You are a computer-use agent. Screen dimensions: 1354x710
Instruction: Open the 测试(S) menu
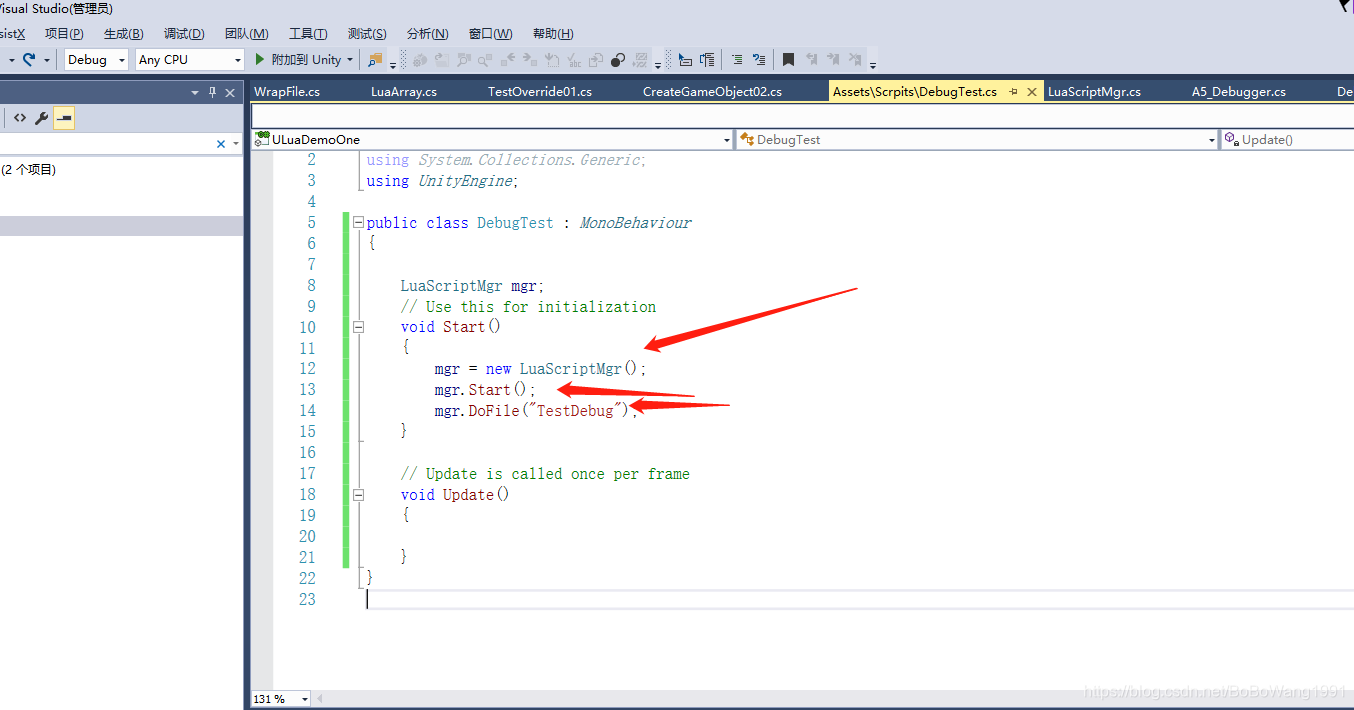click(368, 34)
